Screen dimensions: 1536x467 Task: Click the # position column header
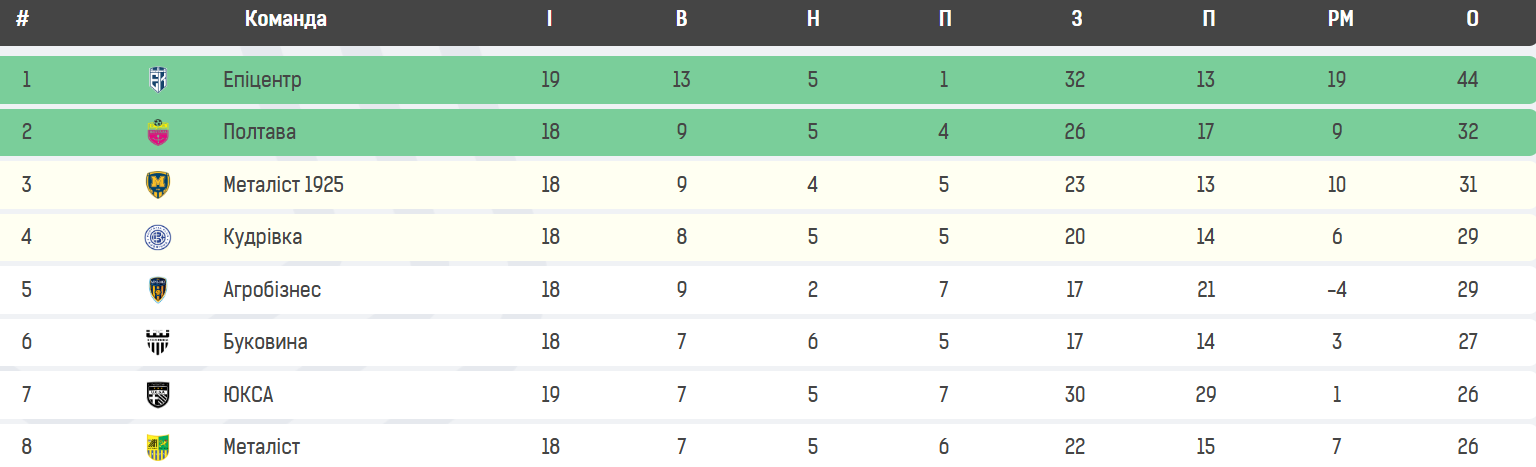click(x=22, y=19)
